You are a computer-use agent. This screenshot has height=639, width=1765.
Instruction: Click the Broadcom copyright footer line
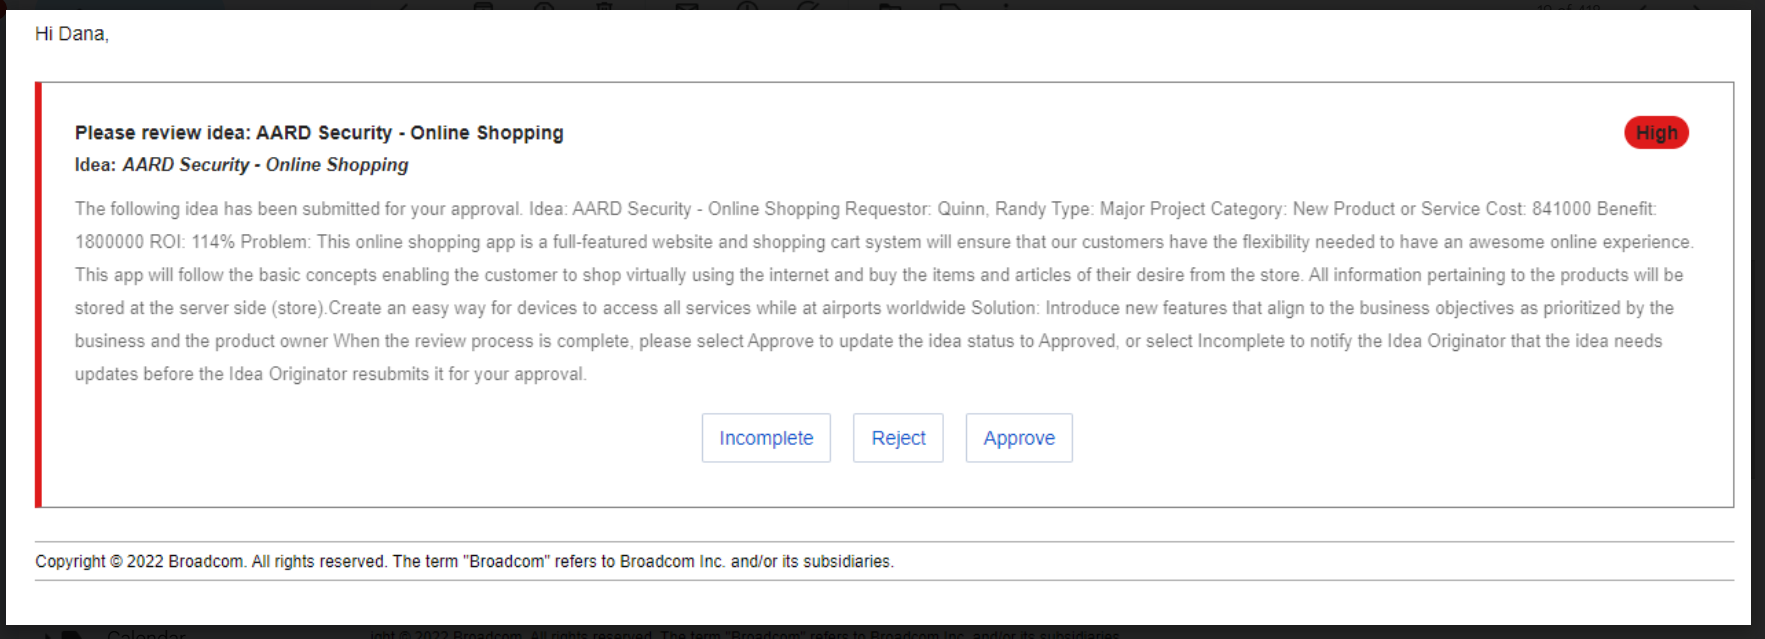[x=464, y=561]
